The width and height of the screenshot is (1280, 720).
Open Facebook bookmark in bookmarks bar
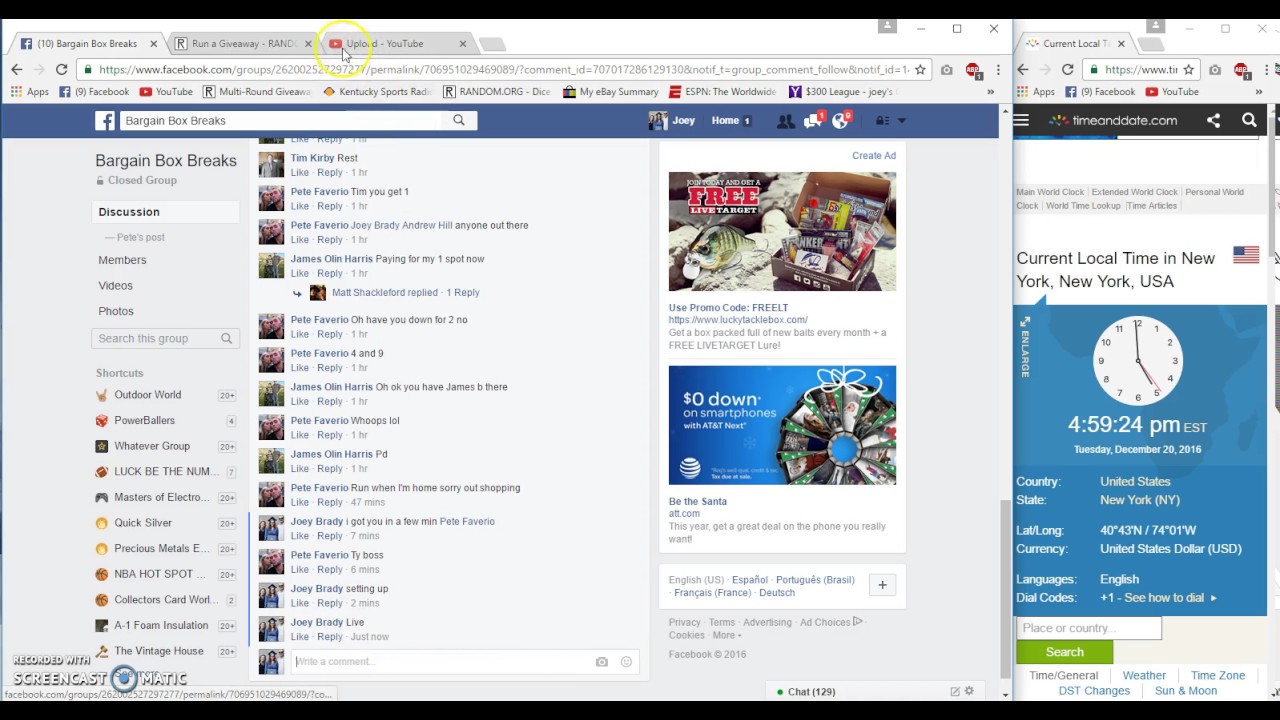click(94, 92)
